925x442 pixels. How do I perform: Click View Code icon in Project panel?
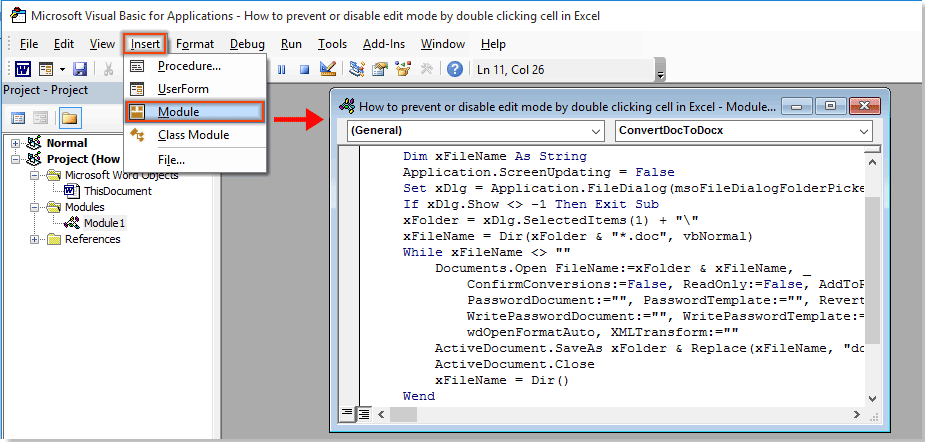19,118
